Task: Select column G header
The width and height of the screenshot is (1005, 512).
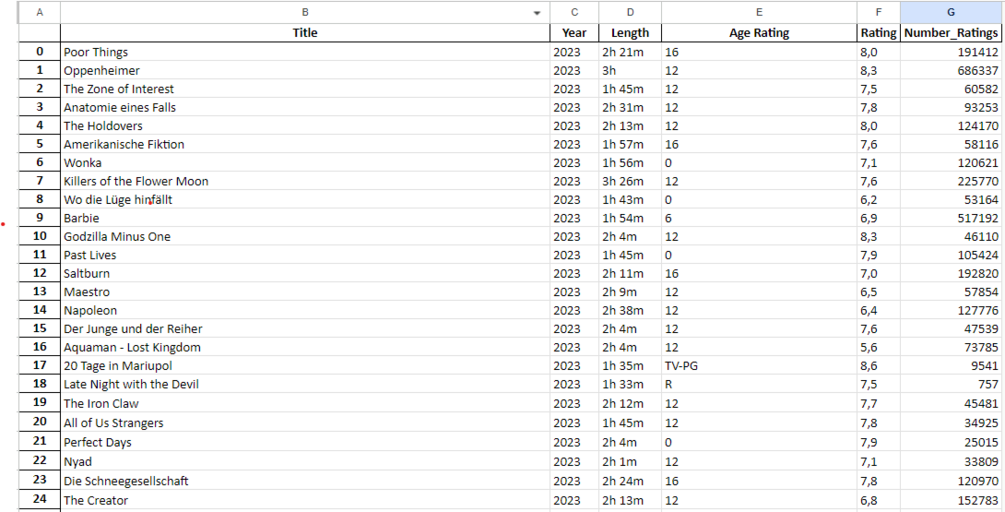Action: 950,12
